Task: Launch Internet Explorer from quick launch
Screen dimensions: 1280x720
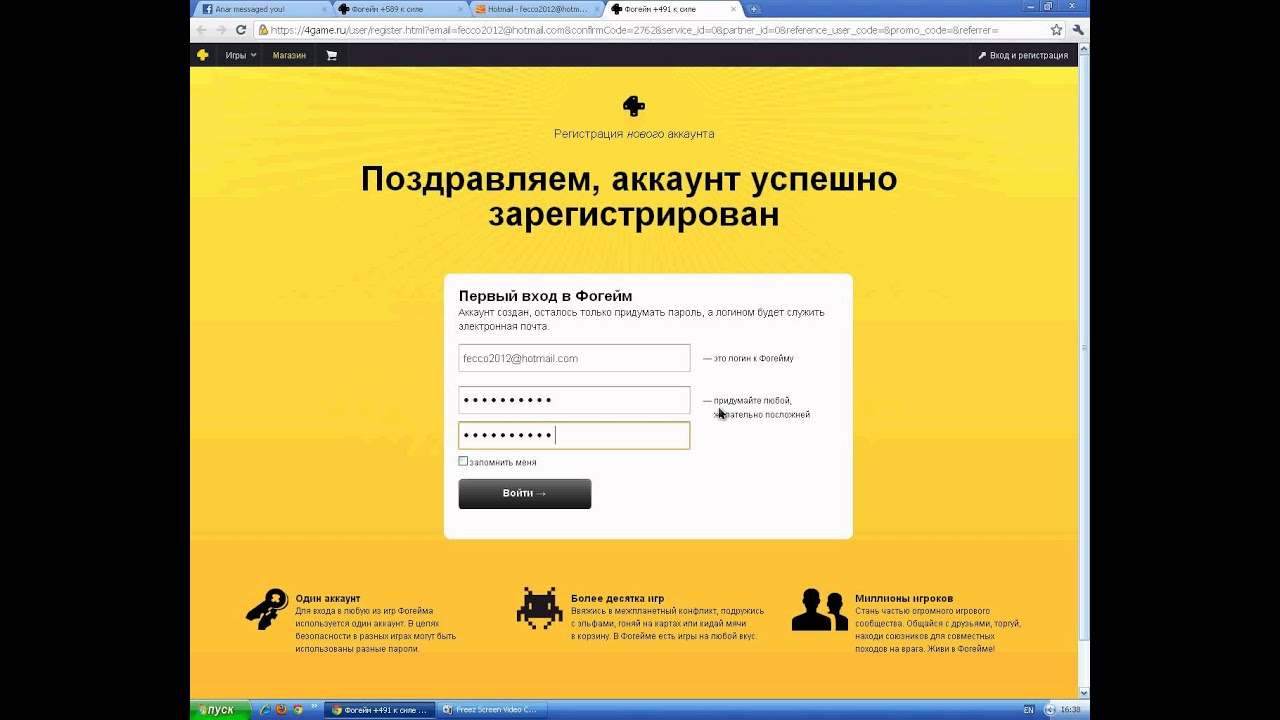Action: pos(265,709)
